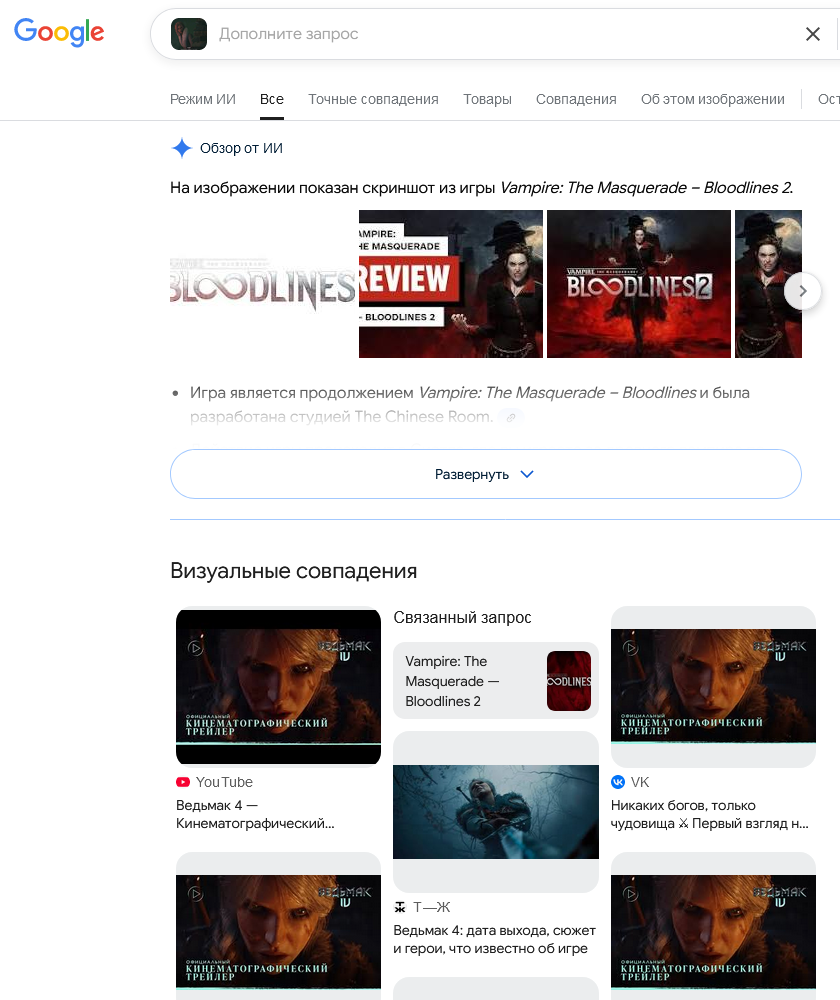This screenshot has width=840, height=1000.
Task: Expand the AI overview with 'Развернуть'
Action: 485,474
